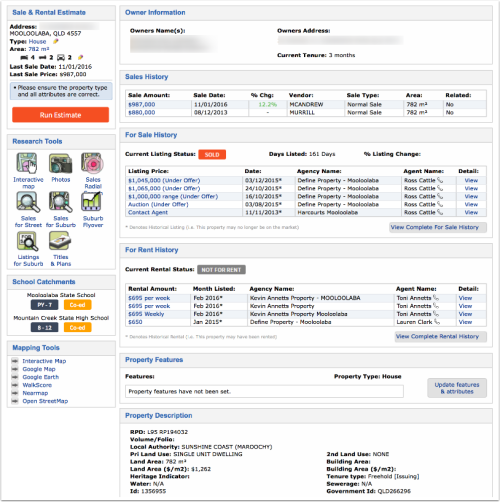Click the 8 - 12 school grade badge

[x=44, y=328]
